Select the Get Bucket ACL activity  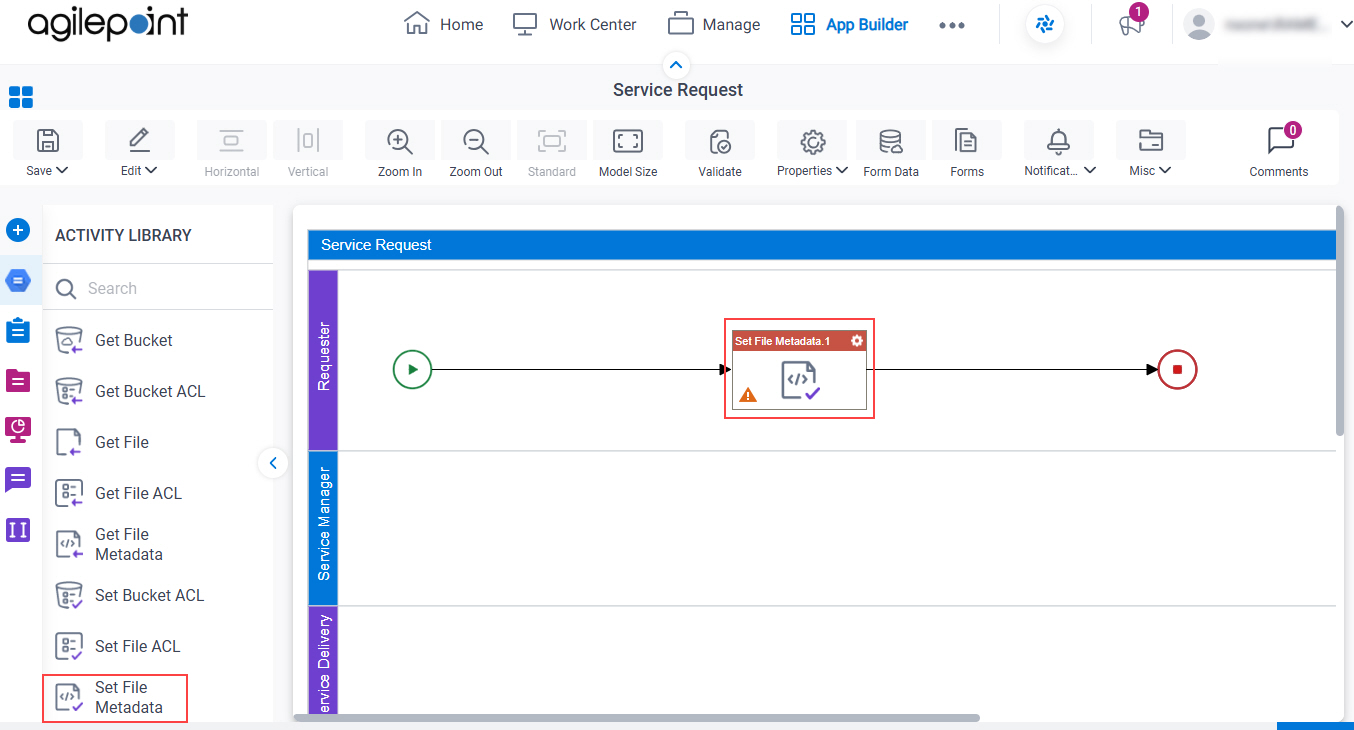(130, 391)
